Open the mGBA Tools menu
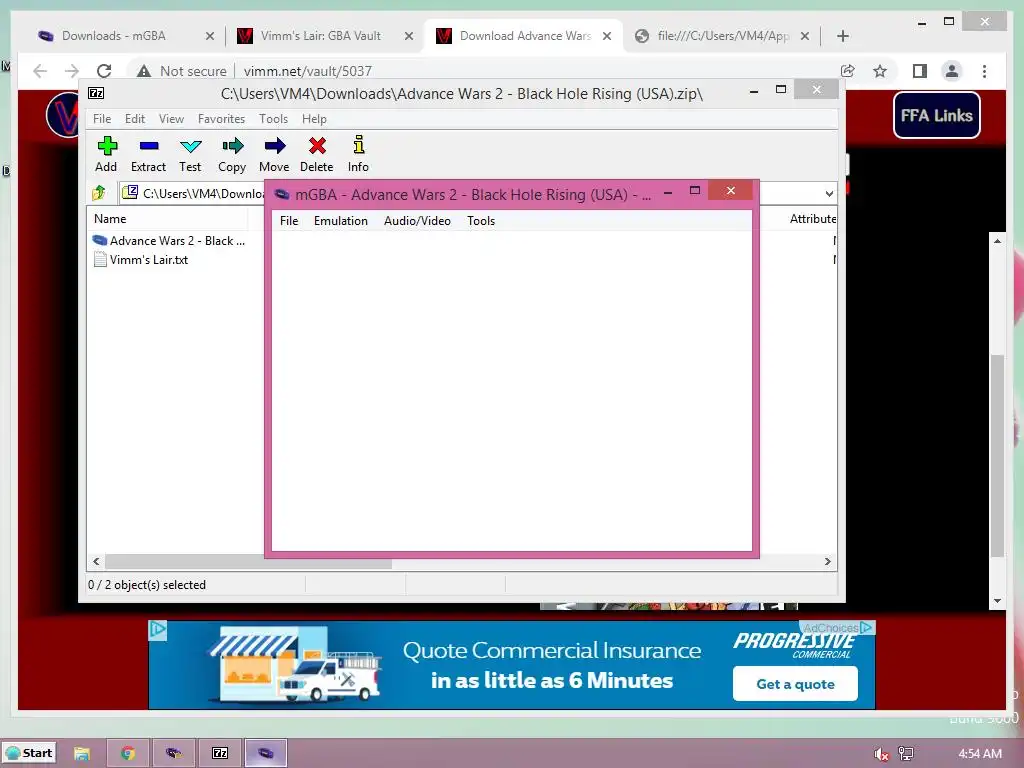Screen dimensions: 1024x768 481,221
